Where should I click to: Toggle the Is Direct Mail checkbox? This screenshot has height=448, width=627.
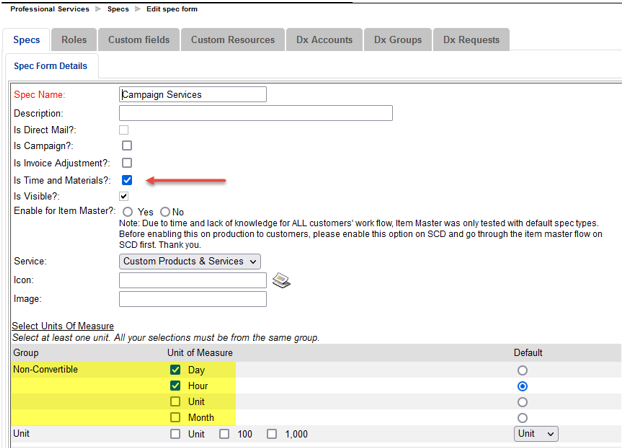[124, 130]
